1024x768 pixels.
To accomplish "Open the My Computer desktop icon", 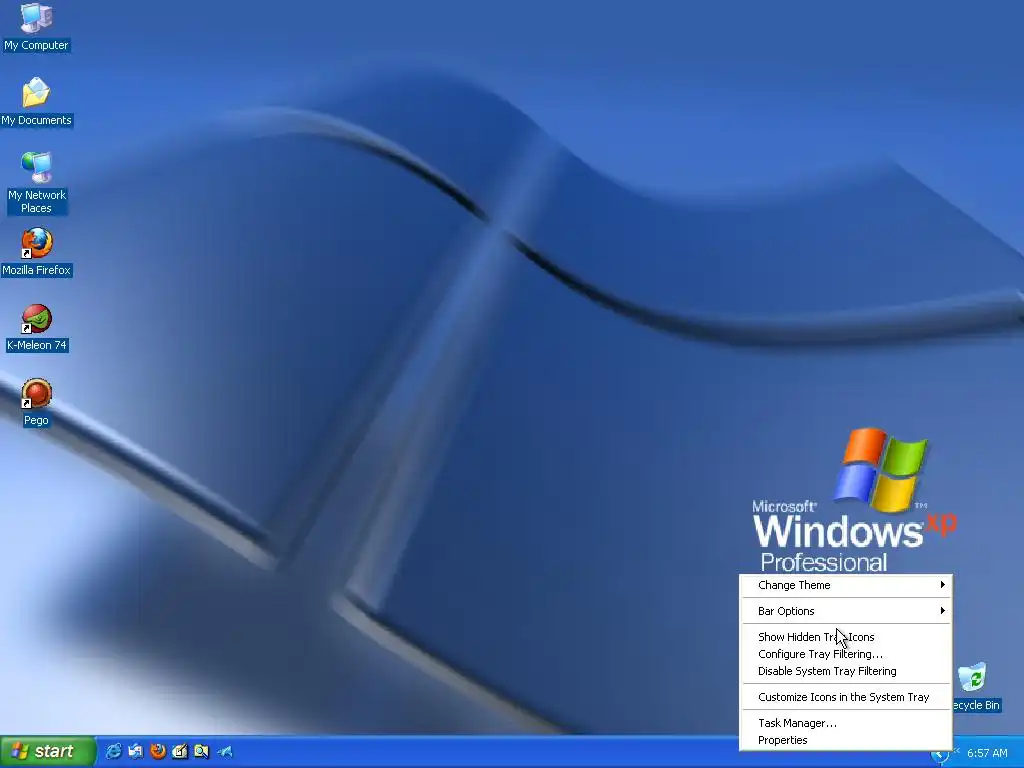I will [x=36, y=26].
